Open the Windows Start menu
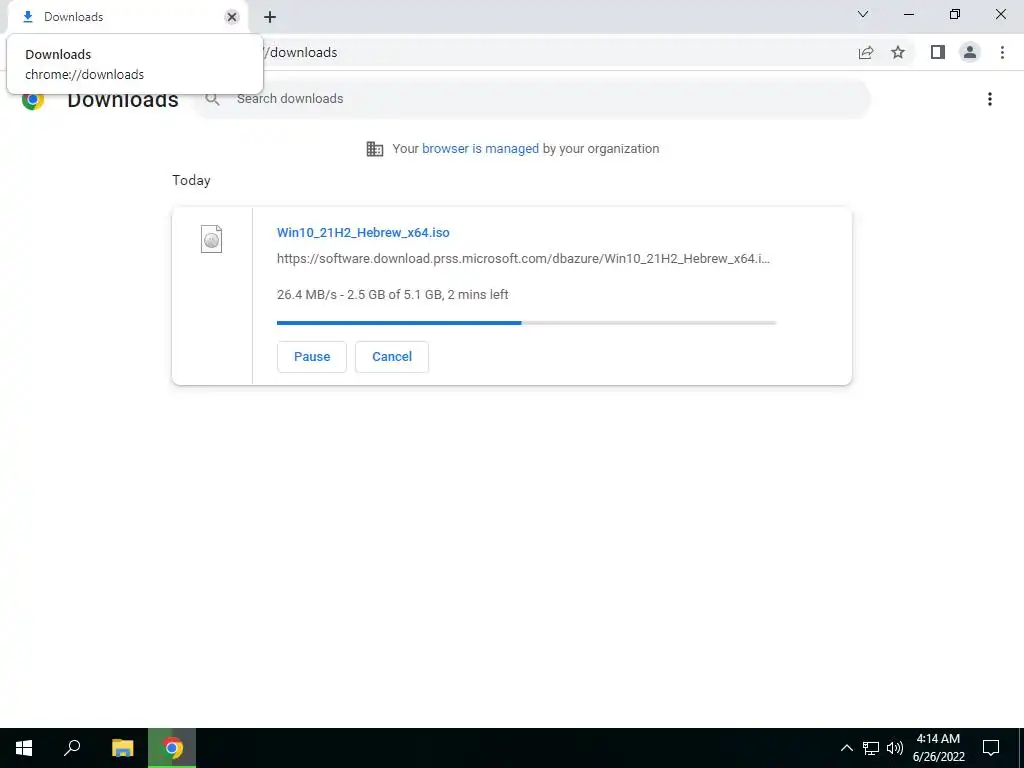1024x768 pixels. pyautogui.click(x=24, y=748)
